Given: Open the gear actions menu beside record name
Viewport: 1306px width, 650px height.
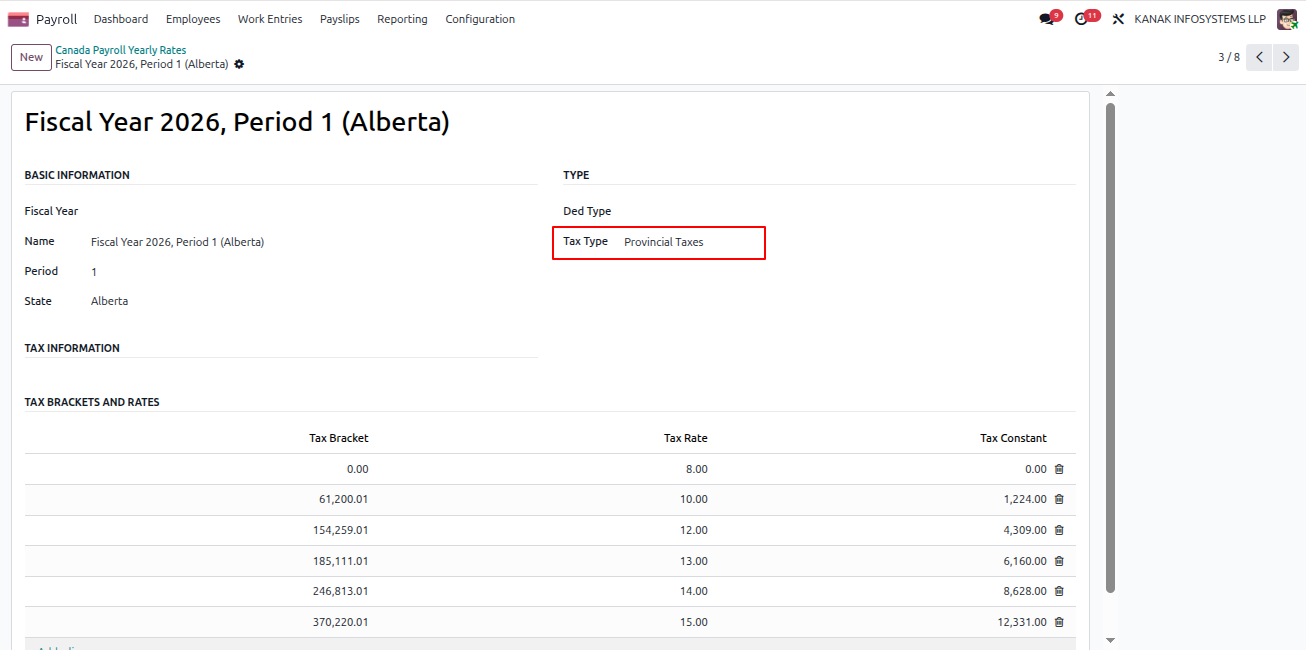Looking at the screenshot, I should (239, 64).
